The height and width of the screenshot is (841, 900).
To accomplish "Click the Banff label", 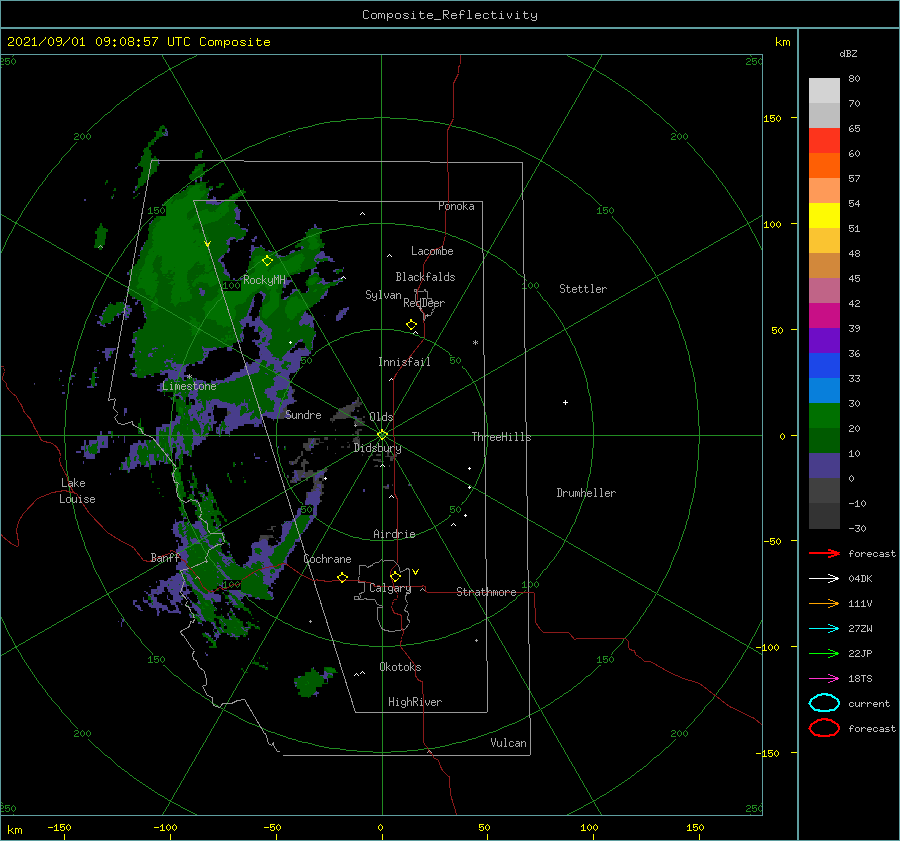I will point(165,557).
